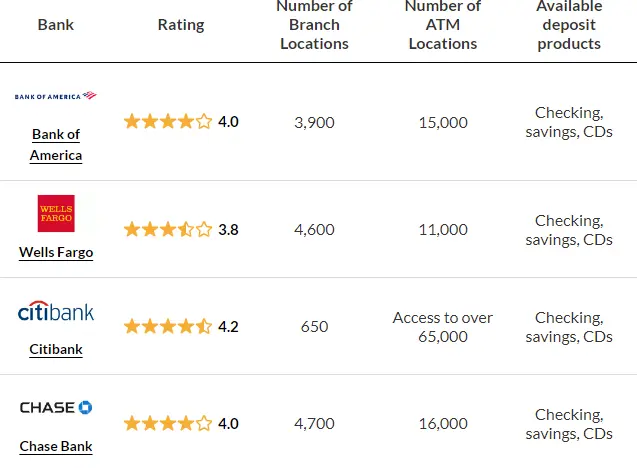
Task: Open the Wells Fargo link
Action: [x=56, y=252]
